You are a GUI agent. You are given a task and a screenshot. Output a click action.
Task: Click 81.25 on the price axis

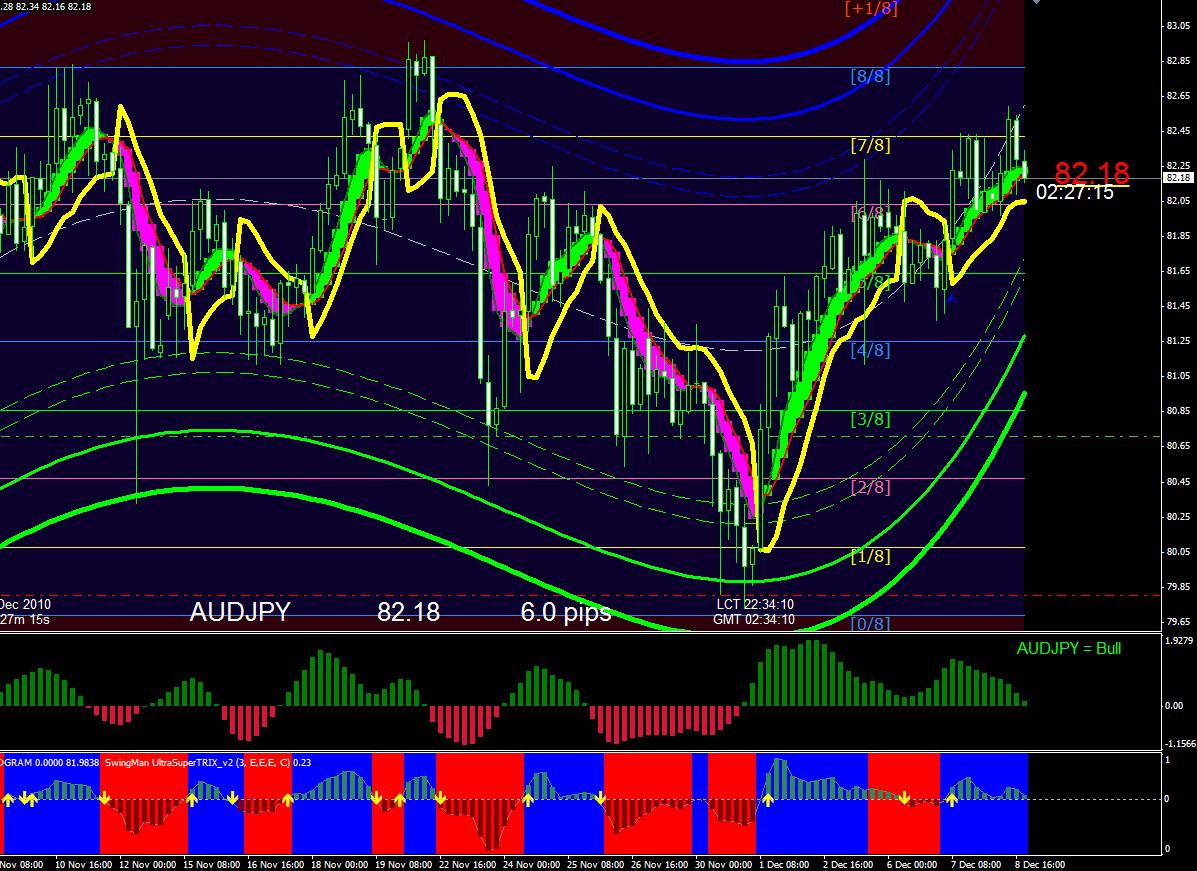(x=1178, y=341)
